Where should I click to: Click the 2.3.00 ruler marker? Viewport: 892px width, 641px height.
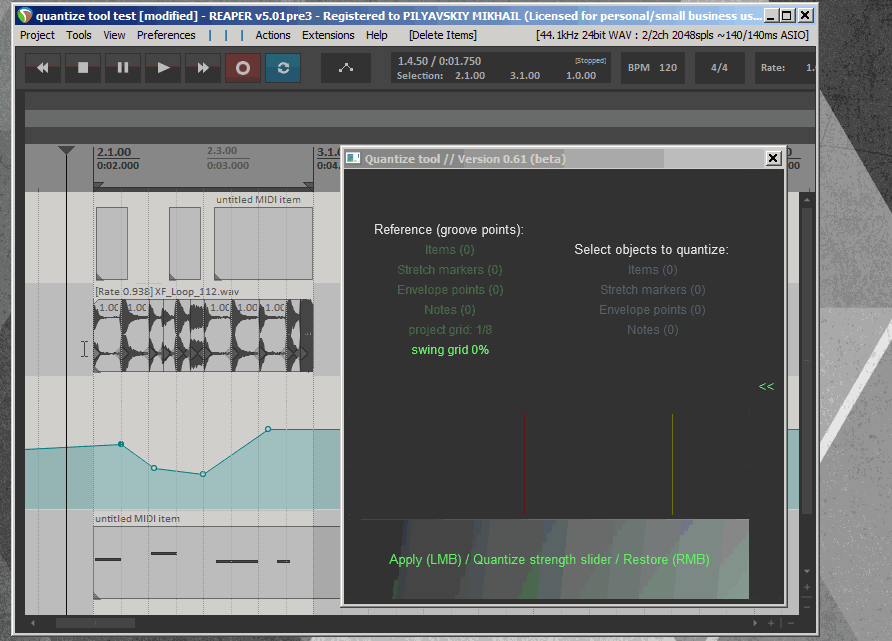(x=222, y=151)
